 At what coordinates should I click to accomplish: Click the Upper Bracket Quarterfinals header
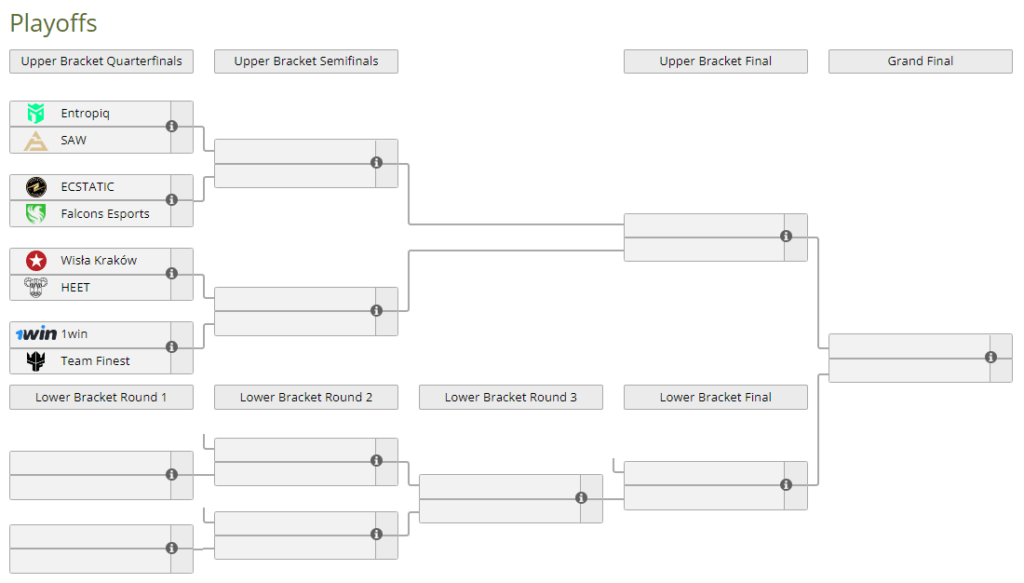click(x=101, y=61)
